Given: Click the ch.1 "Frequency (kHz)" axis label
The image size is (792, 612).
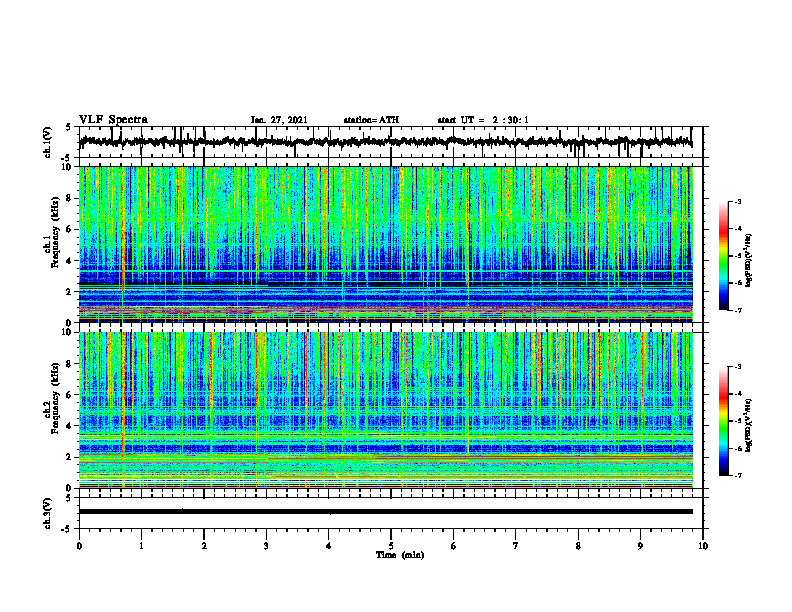Looking at the screenshot, I should [x=56, y=232].
